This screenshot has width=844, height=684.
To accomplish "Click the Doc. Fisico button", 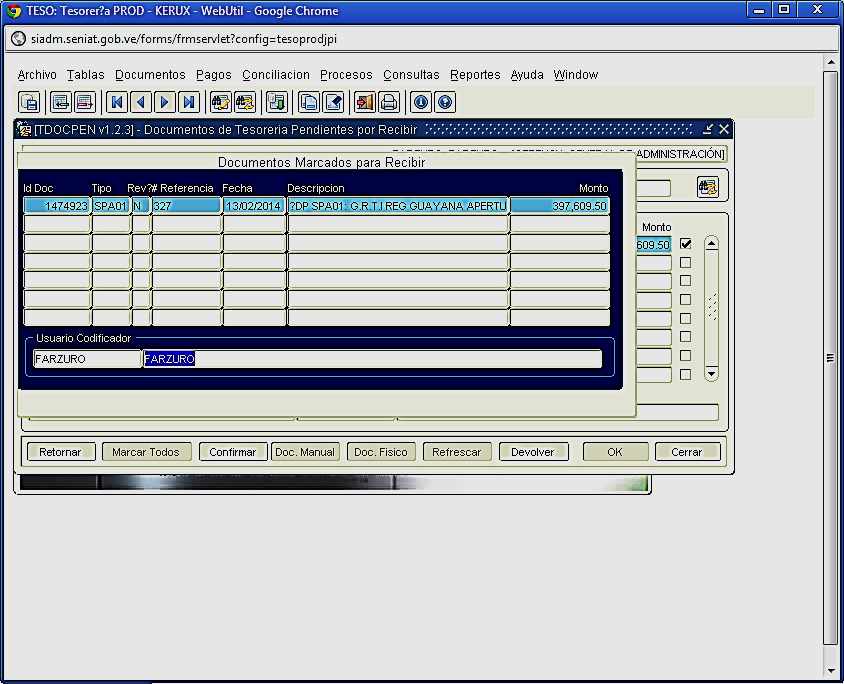I will click(381, 452).
